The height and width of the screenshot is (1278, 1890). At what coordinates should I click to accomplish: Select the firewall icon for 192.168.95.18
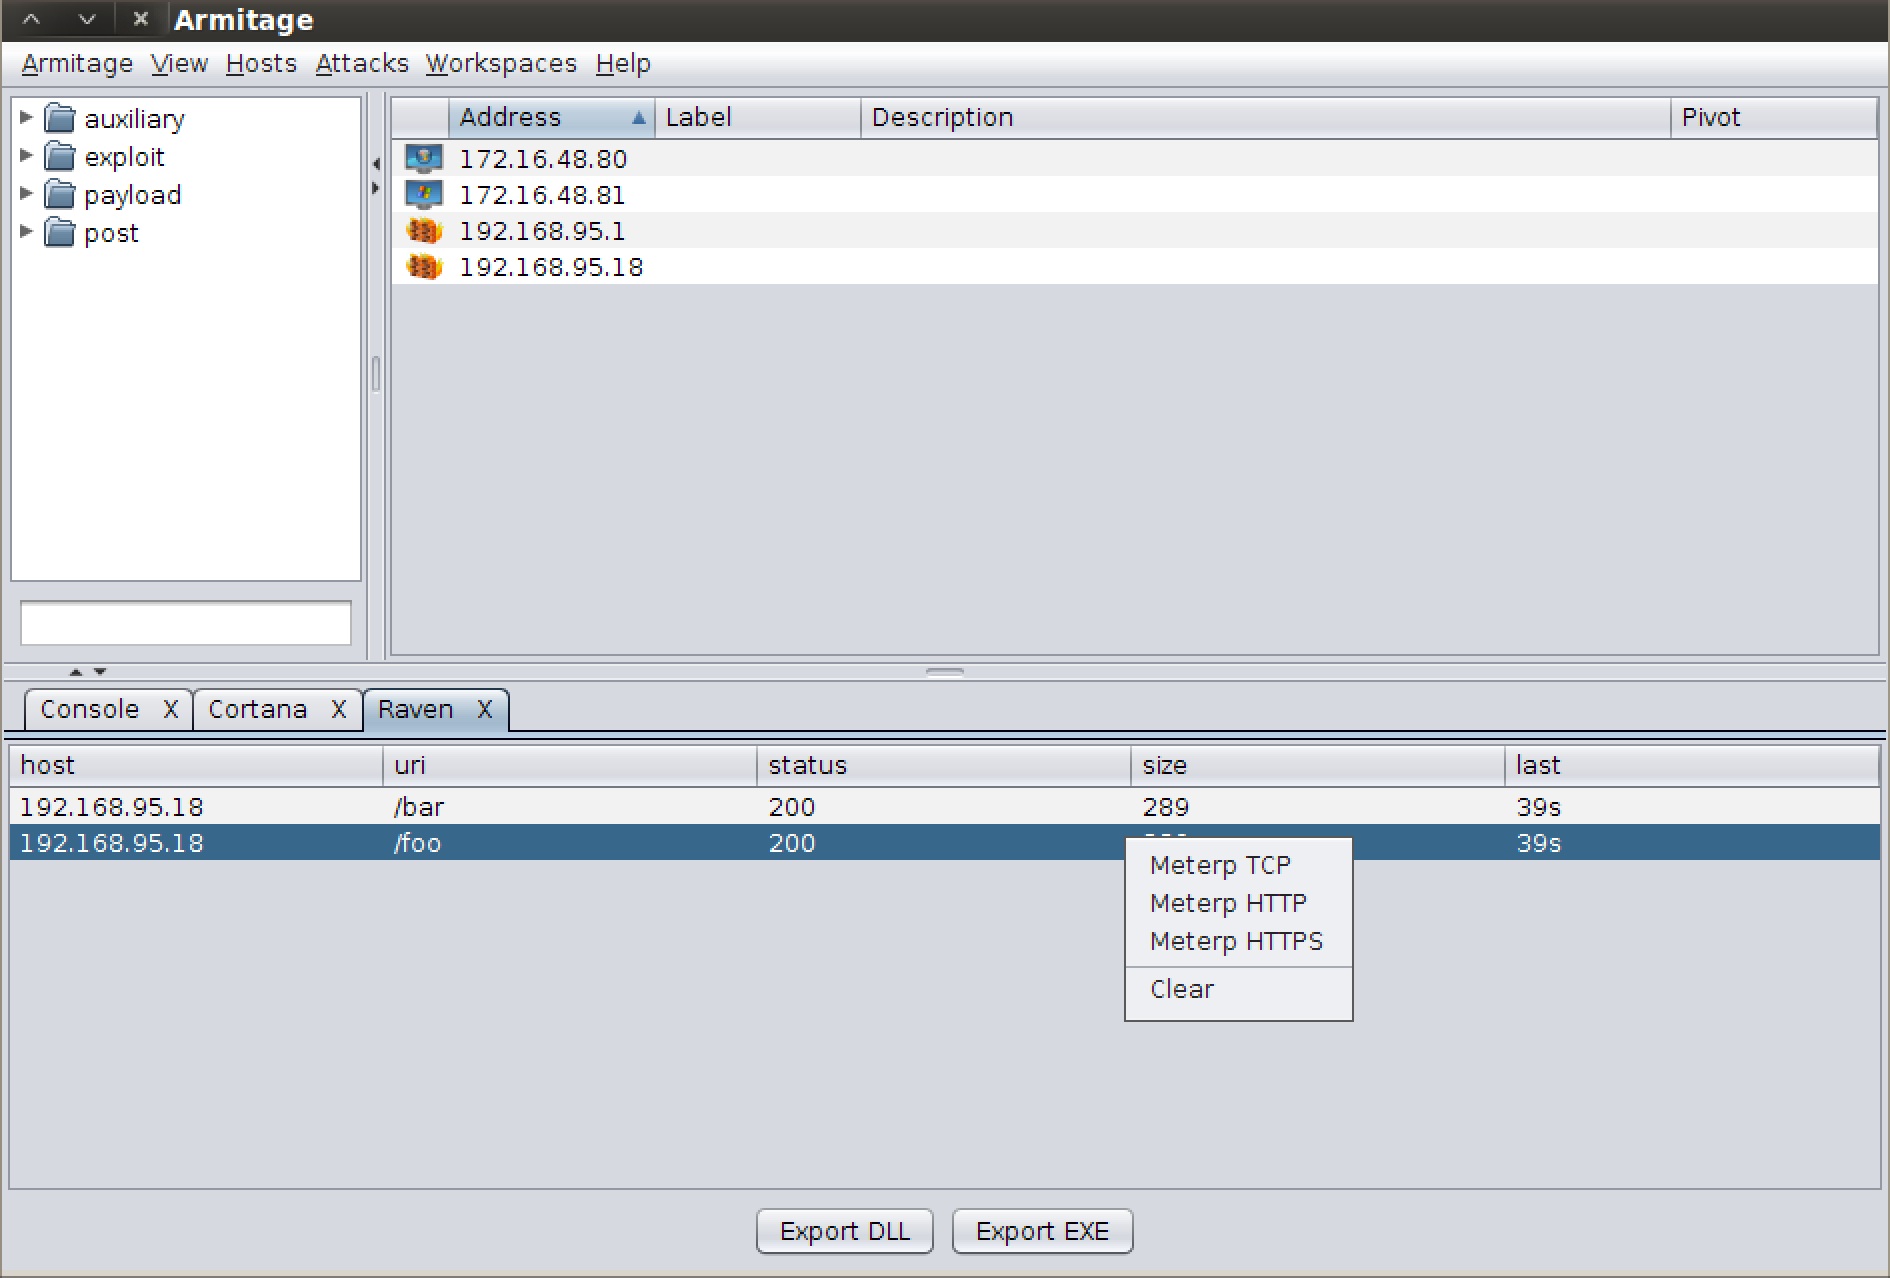(423, 267)
